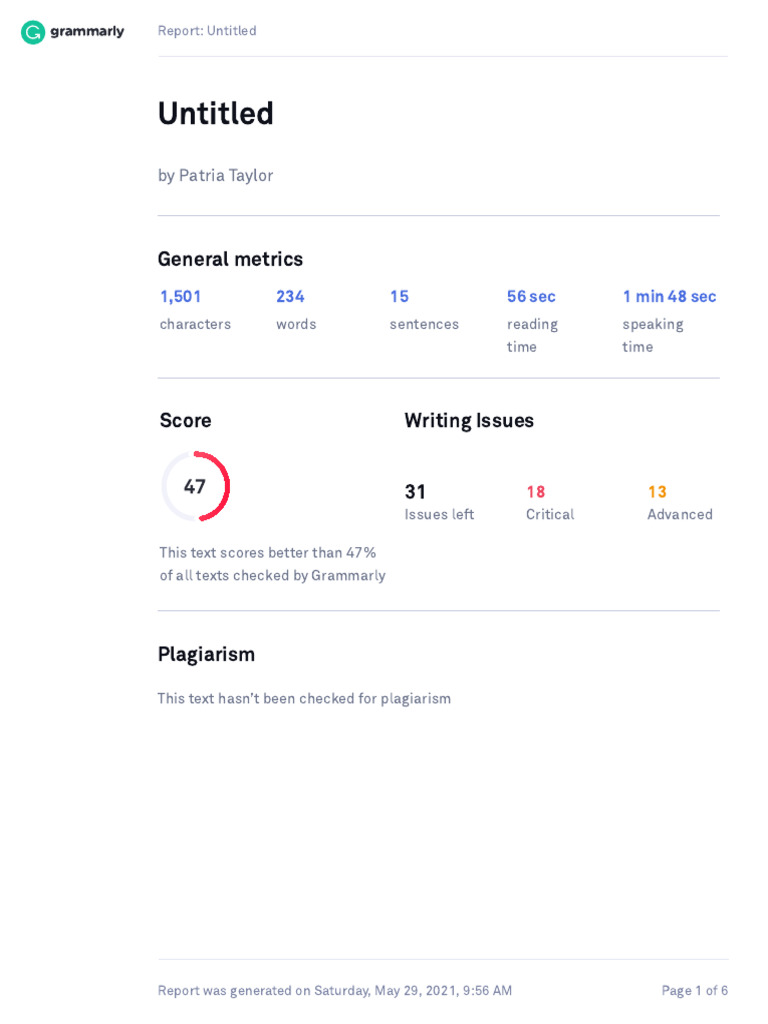The width and height of the screenshot is (768, 1024).
Task: Click the circular score gauge showing 47
Action: point(195,487)
